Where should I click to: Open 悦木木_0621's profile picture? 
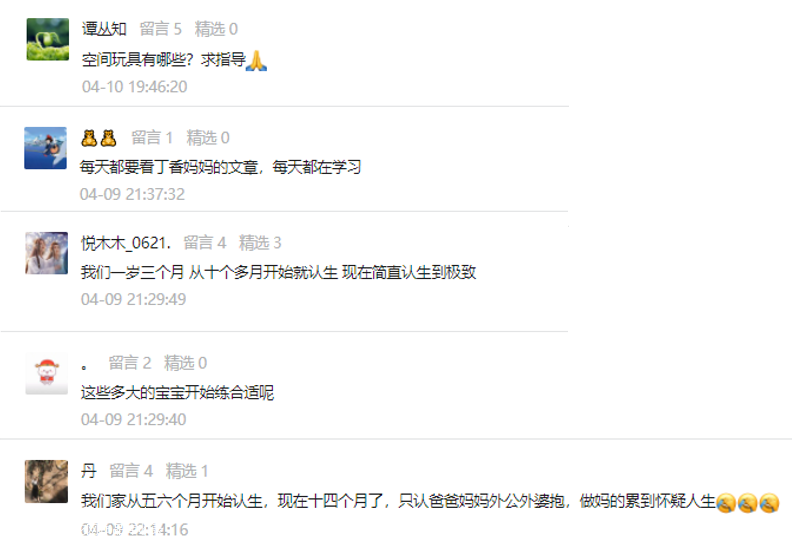click(x=46, y=253)
